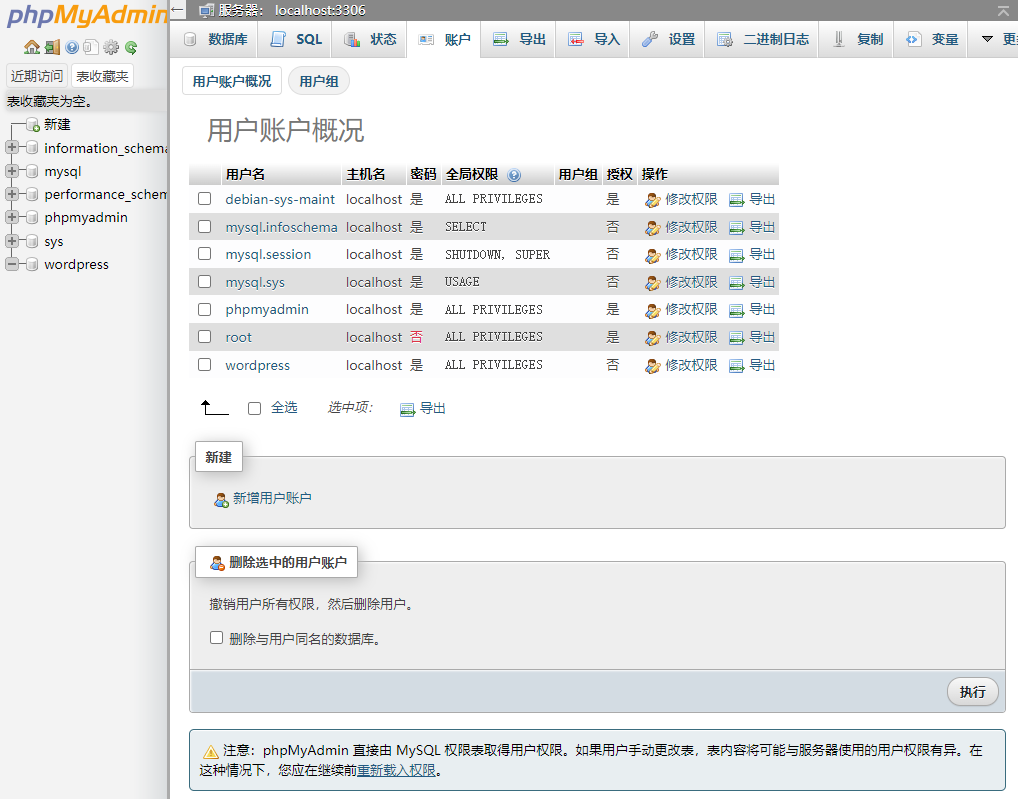Click the home icon in the sidebar
Viewport: 1018px width, 799px height.
[x=31, y=47]
